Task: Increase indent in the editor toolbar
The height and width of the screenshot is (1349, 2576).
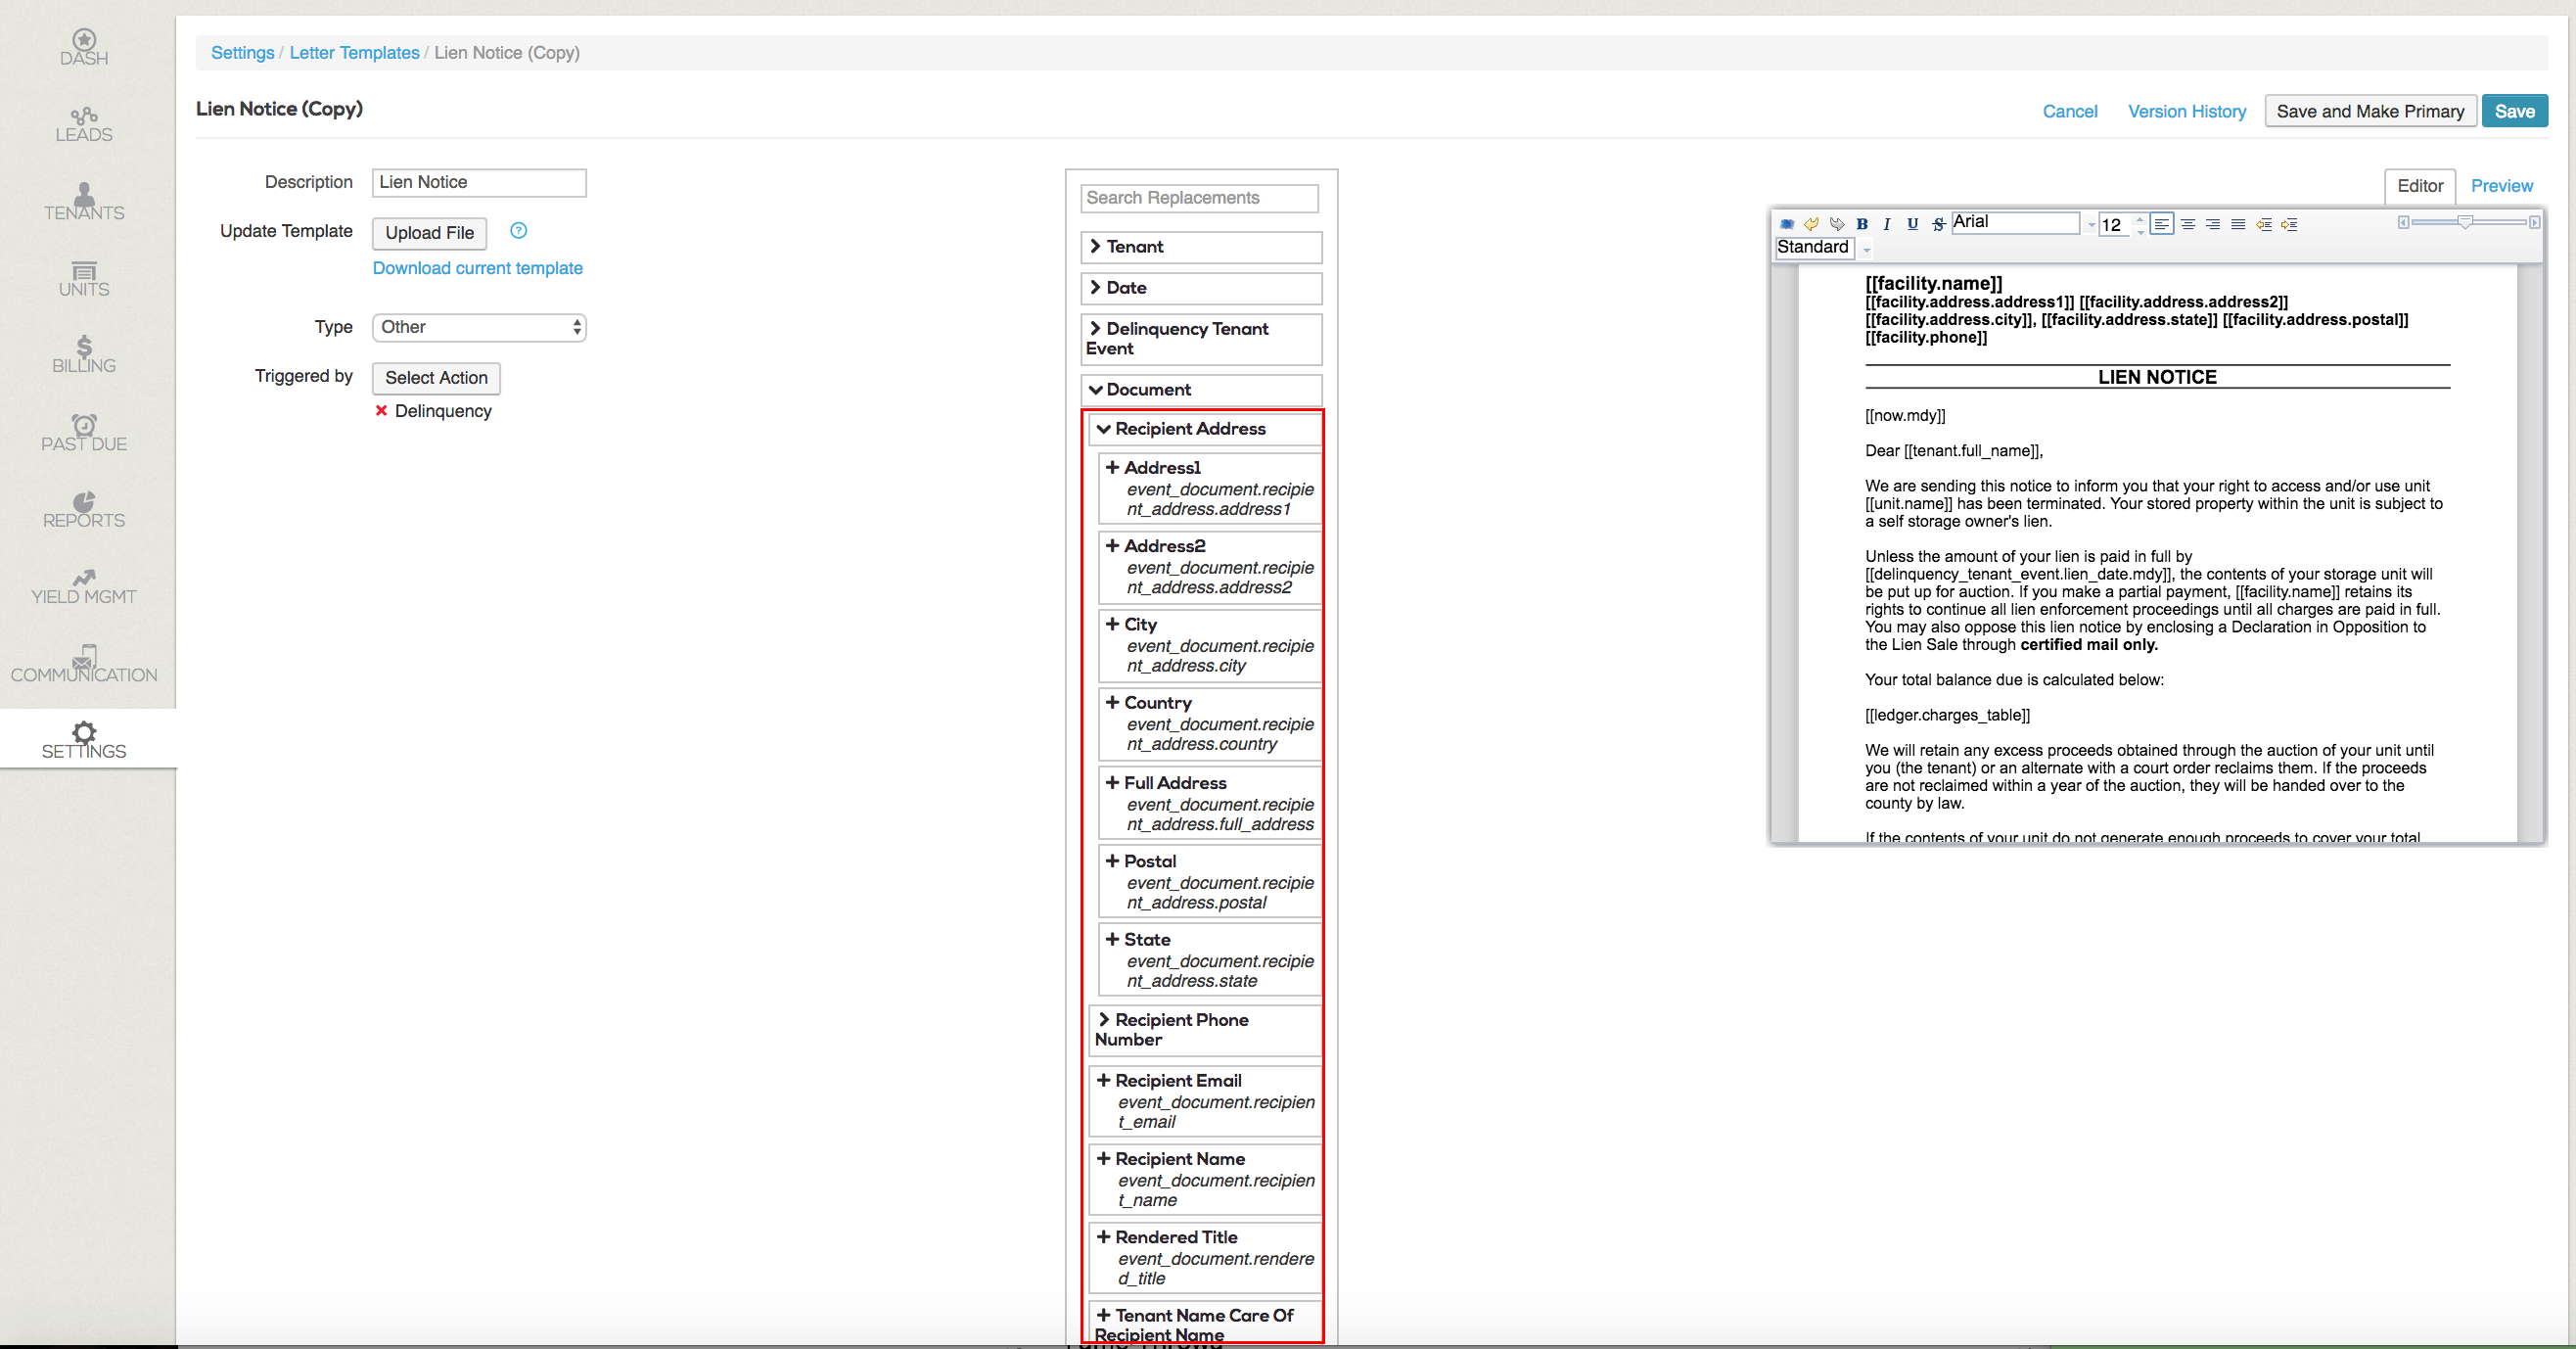Action: [2289, 224]
